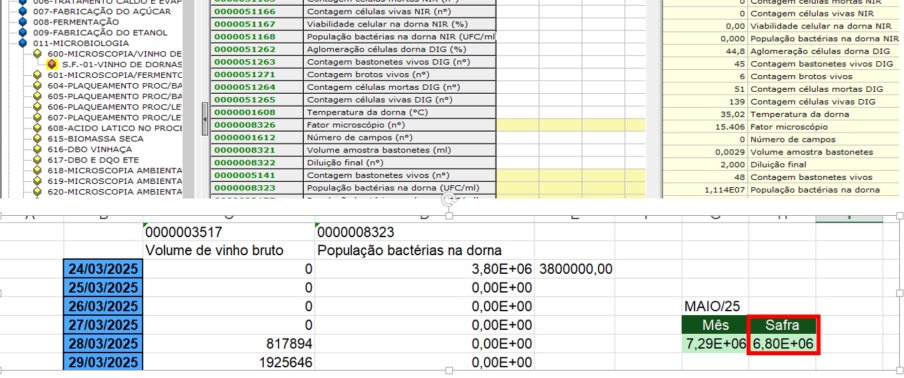
Task: Select Excel cell with value 1925646
Action: click(x=229, y=363)
